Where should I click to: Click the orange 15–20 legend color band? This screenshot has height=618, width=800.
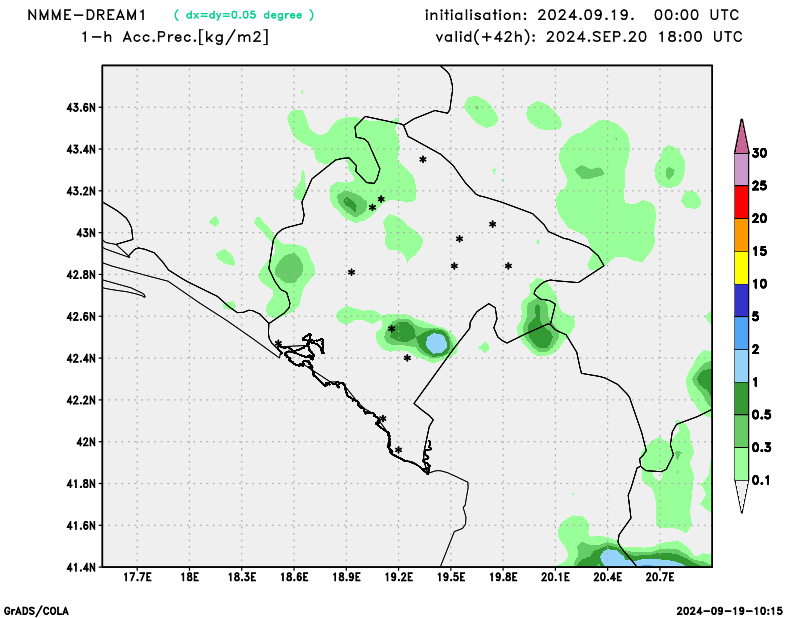[741, 235]
